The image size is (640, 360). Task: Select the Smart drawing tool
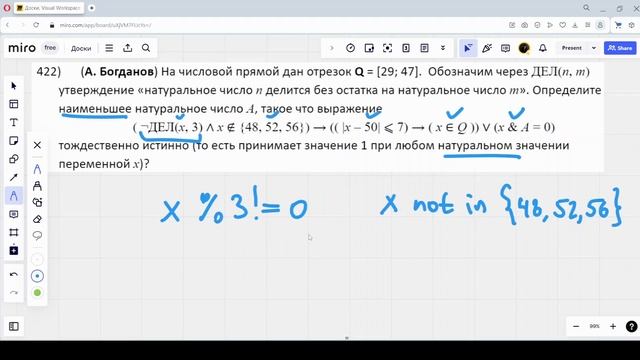coord(37,202)
